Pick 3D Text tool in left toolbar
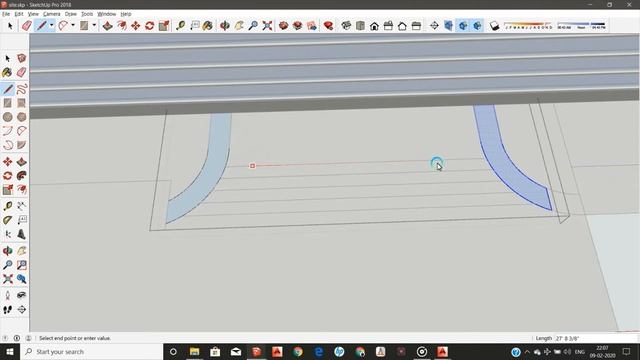 click(22, 234)
